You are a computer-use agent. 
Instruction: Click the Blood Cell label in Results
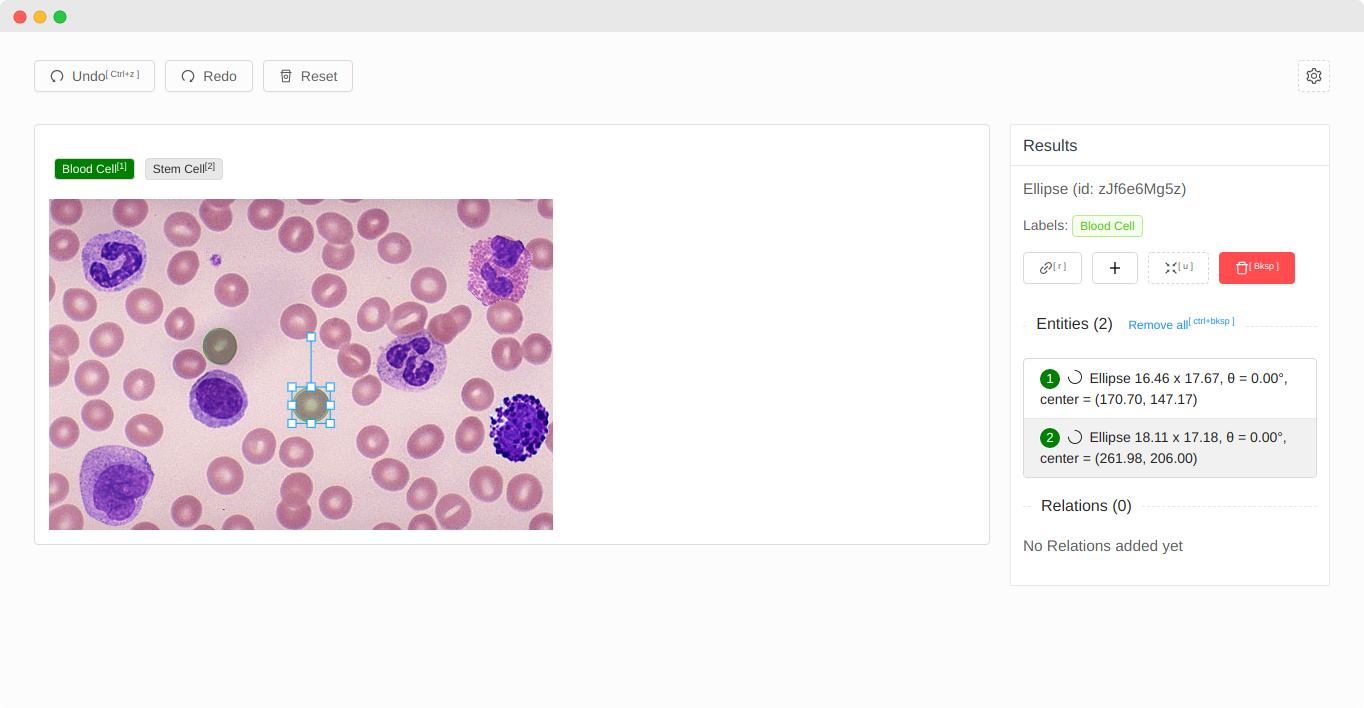click(x=1107, y=226)
